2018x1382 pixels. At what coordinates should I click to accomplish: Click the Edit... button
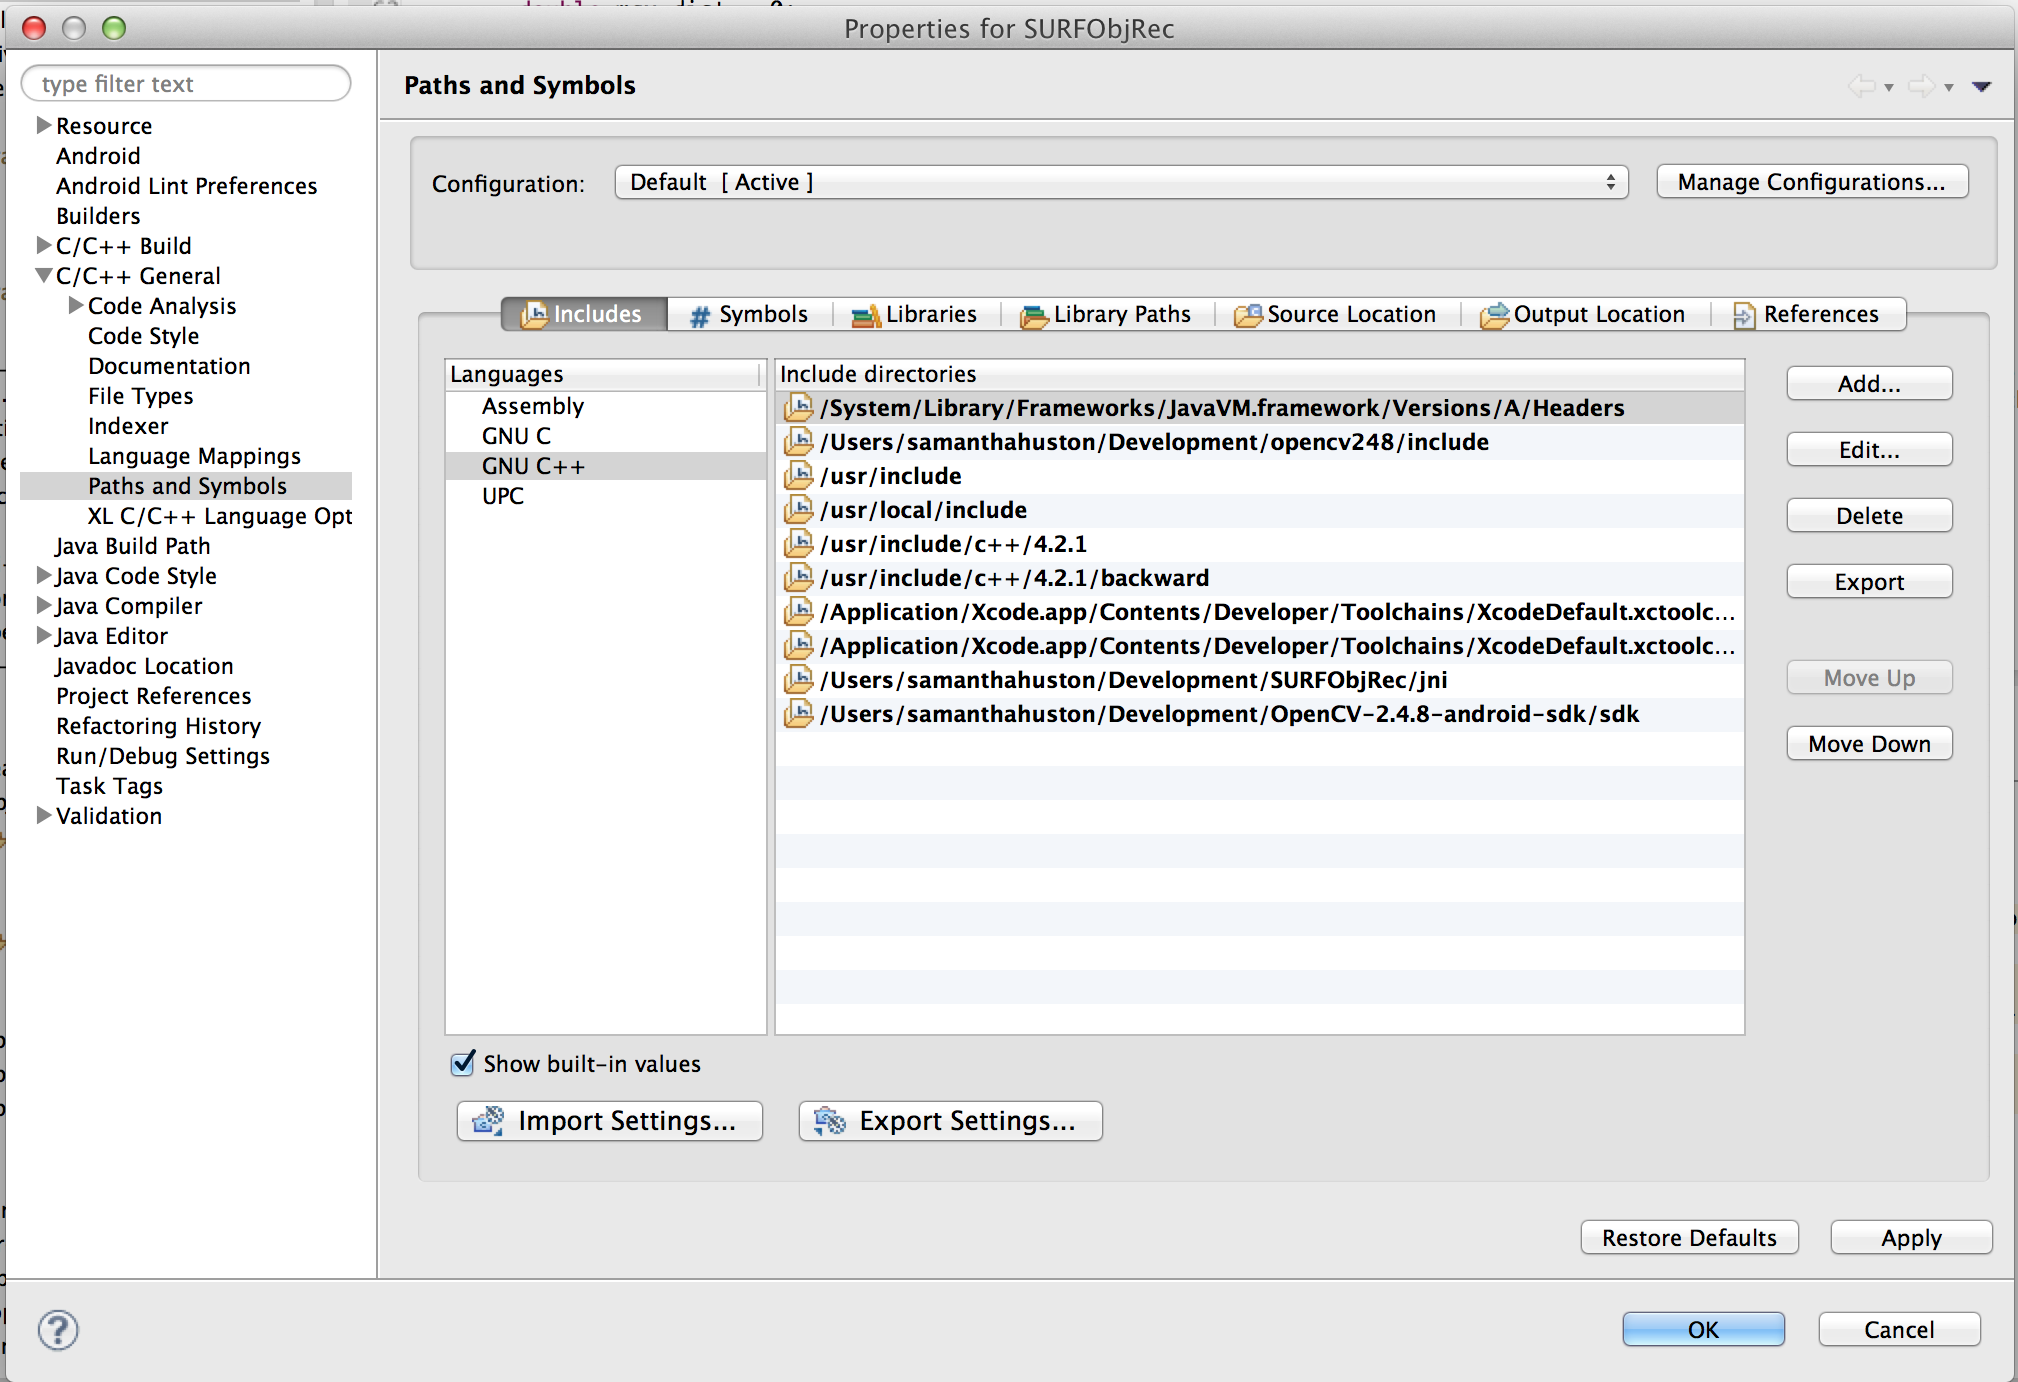(x=1869, y=450)
